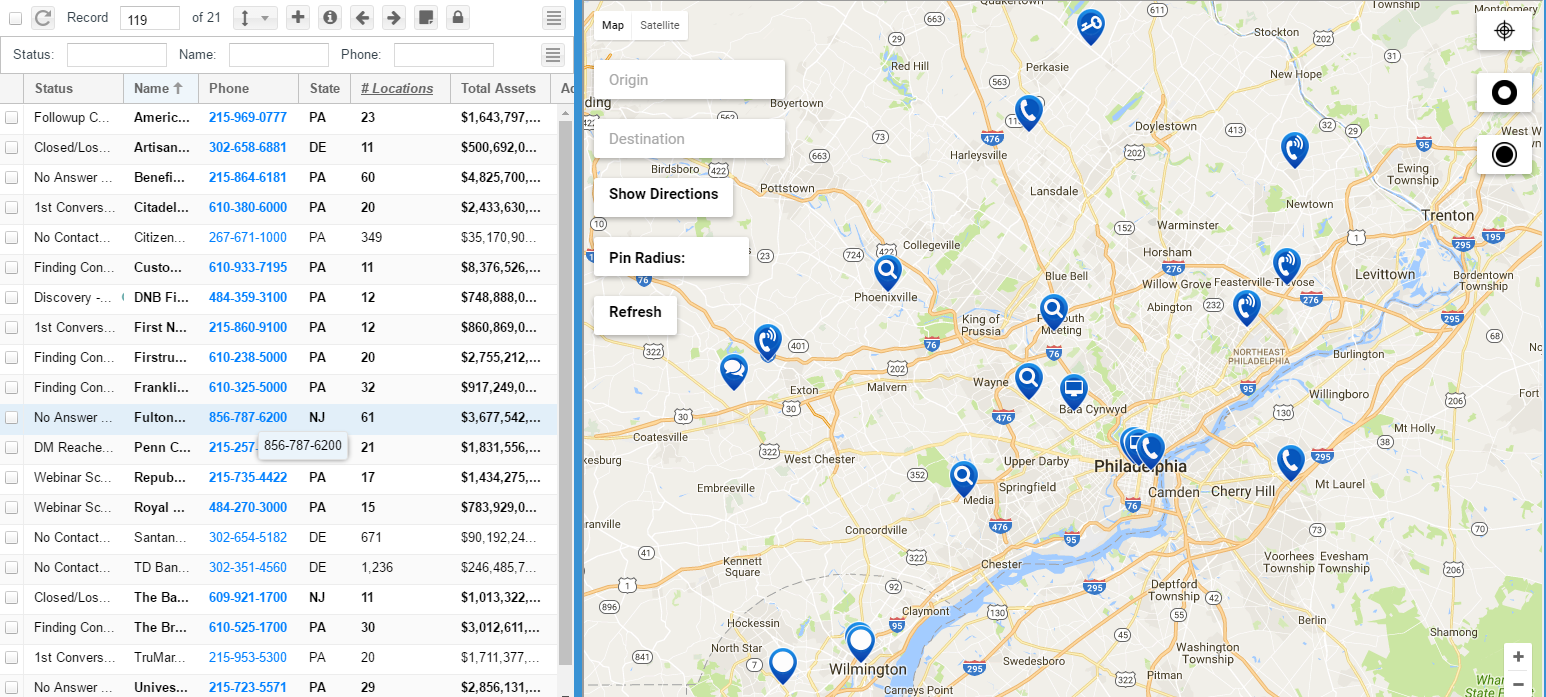The height and width of the screenshot is (697, 1546).
Task: Select the blank pin near North Star
Action: pos(783,666)
